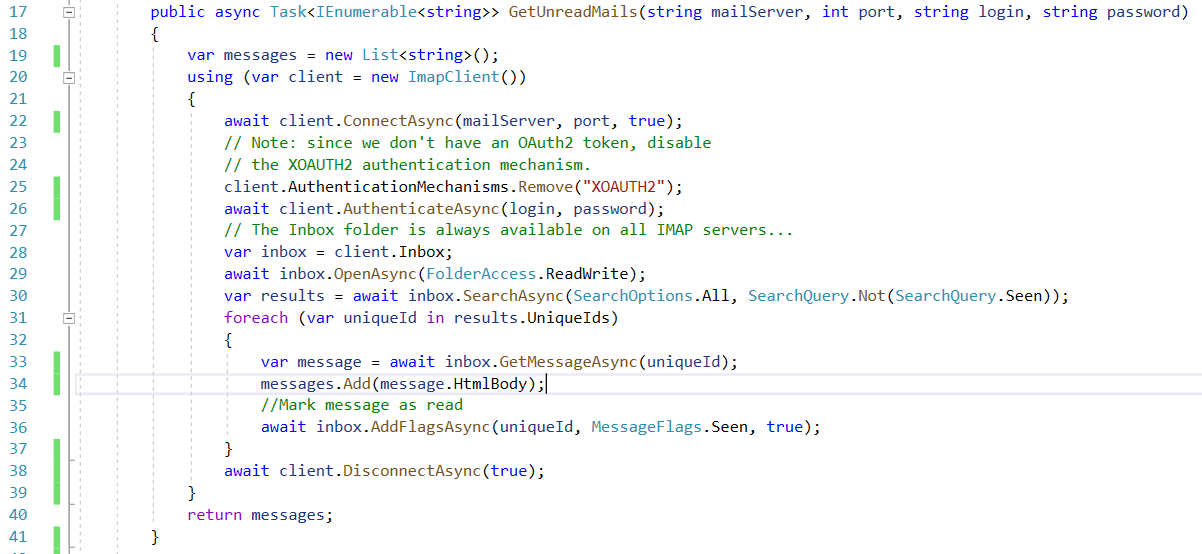1202x554 pixels.
Task: Click the SearchAsync call on line 30
Action: point(513,296)
